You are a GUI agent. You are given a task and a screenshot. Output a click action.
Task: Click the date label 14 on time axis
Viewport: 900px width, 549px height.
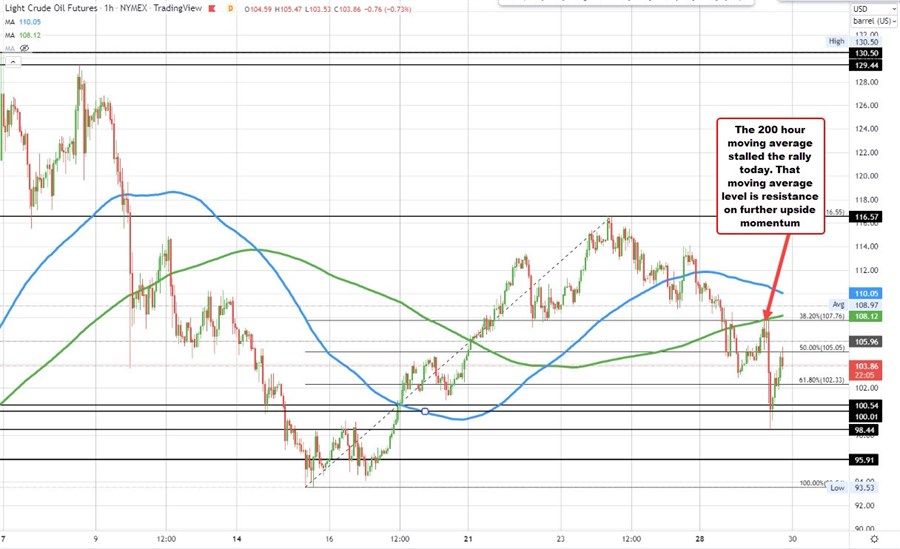pos(237,539)
